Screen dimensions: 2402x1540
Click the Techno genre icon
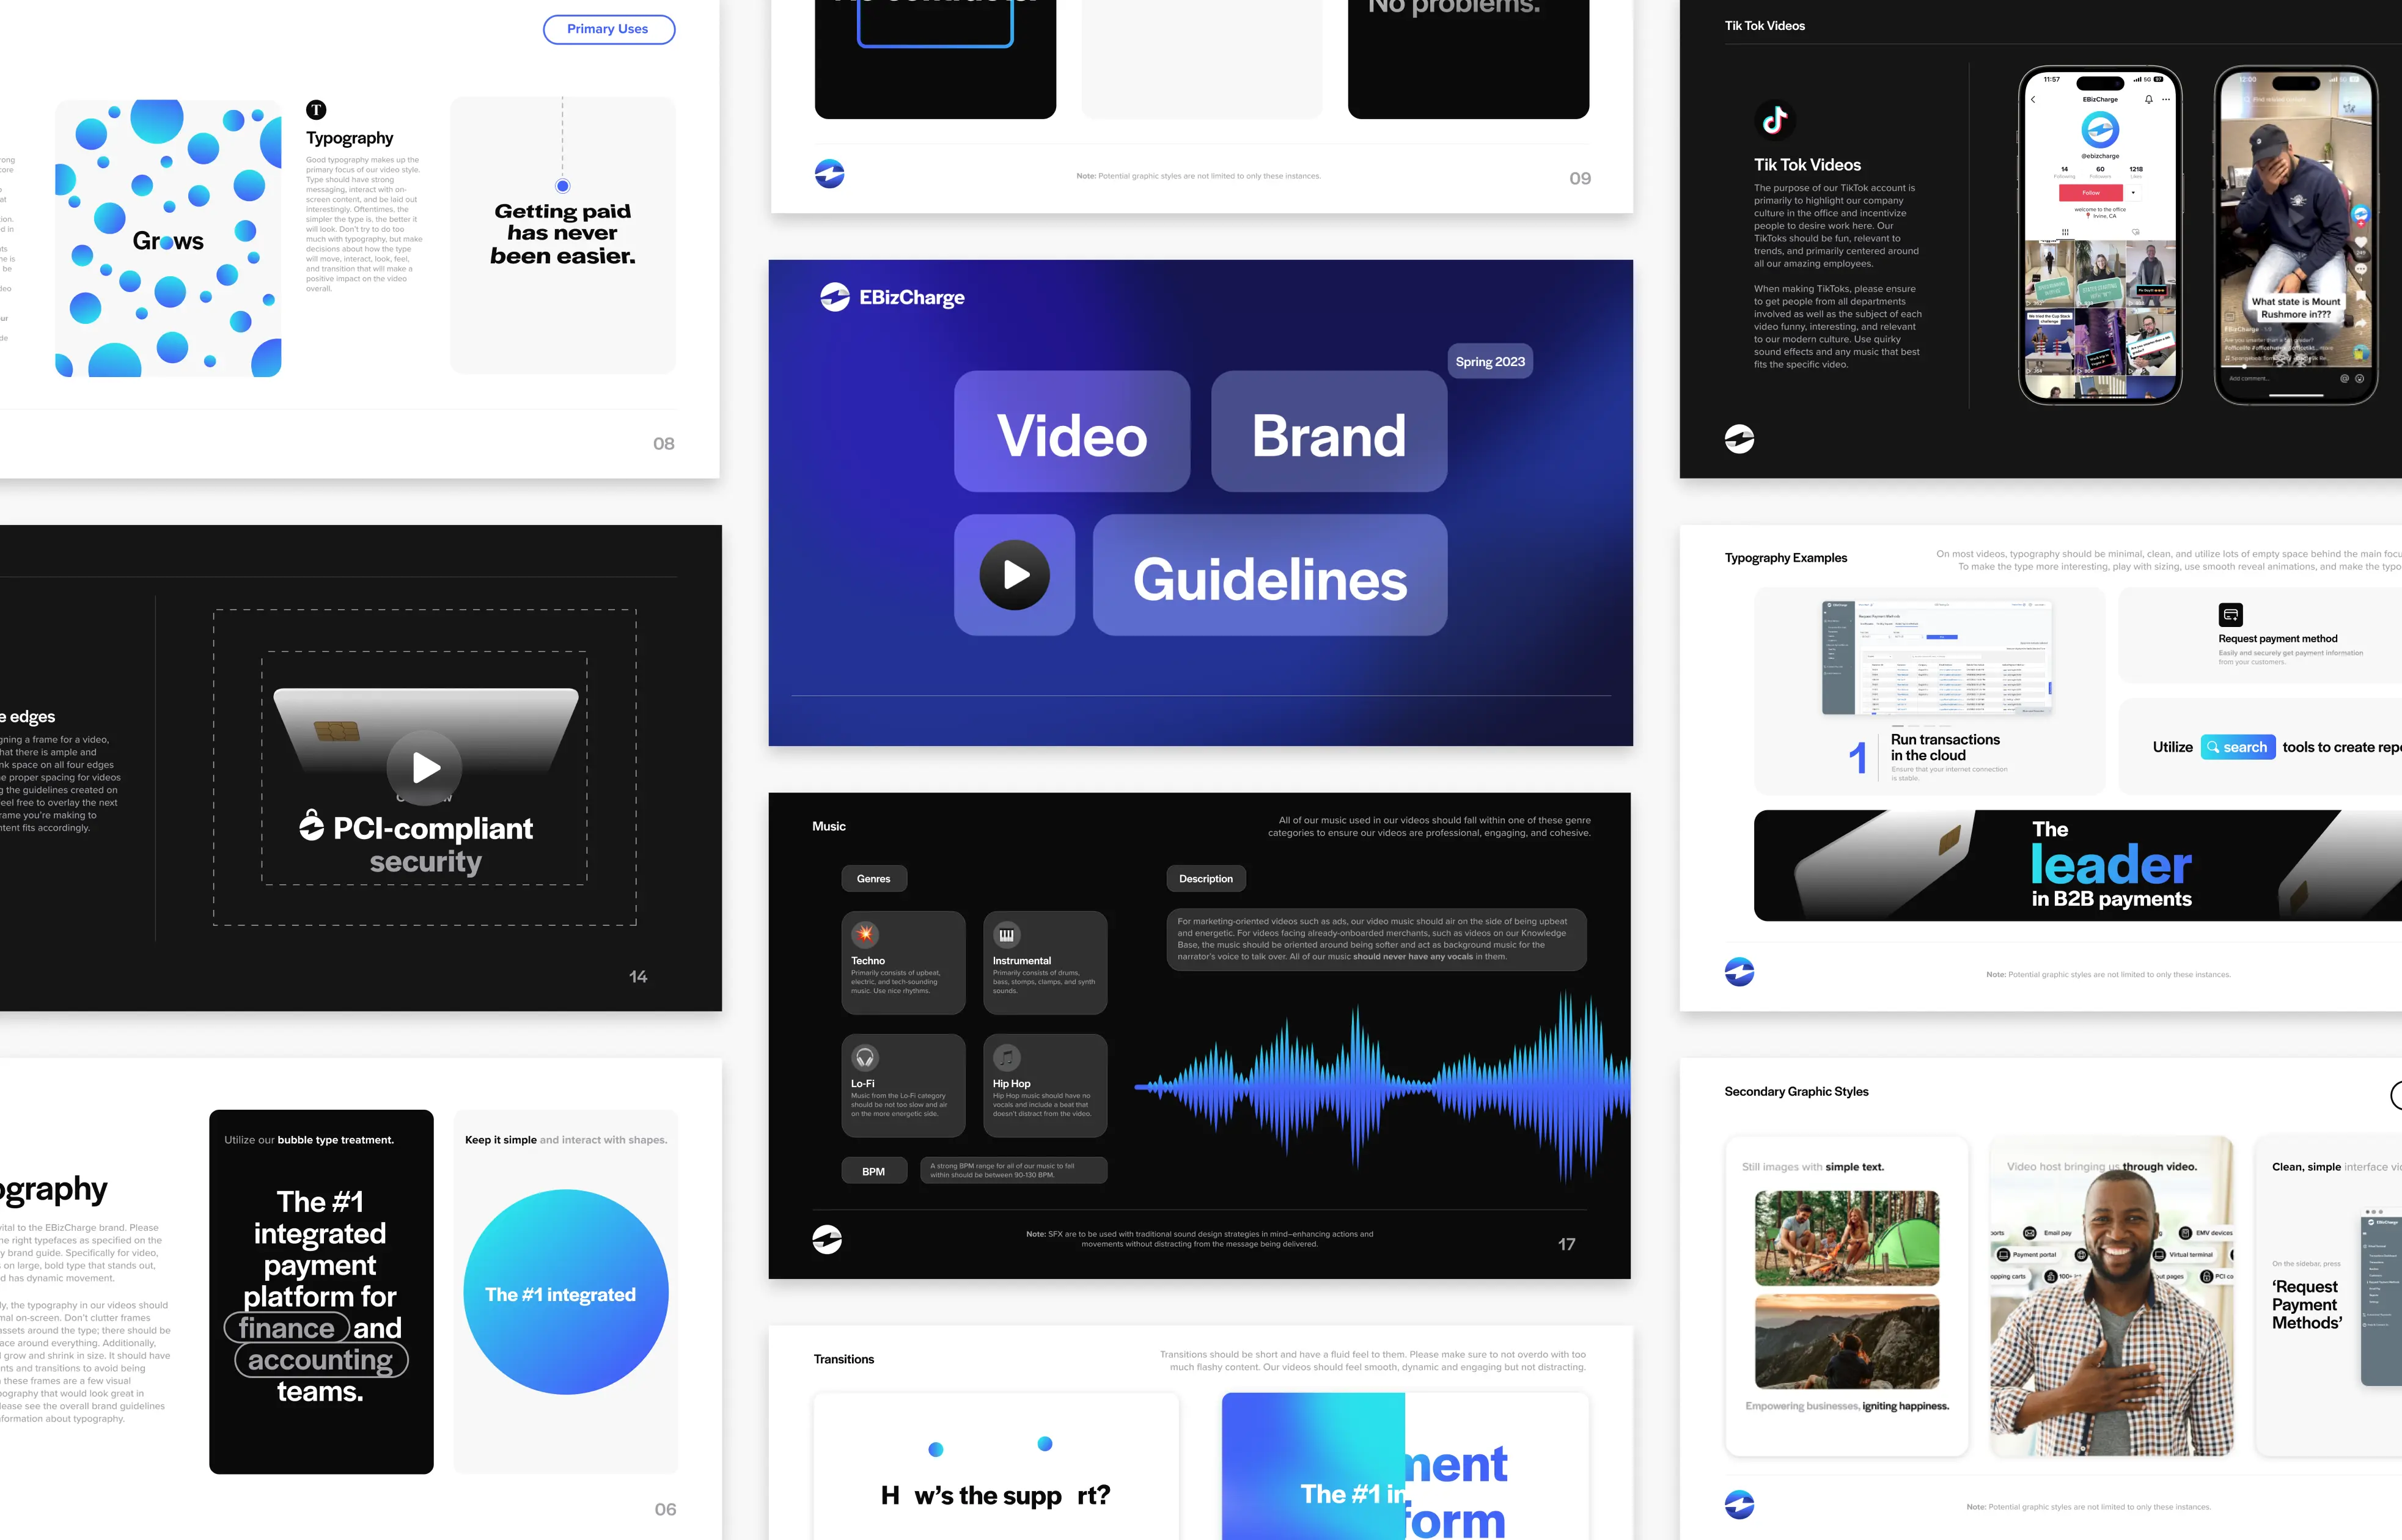865,934
